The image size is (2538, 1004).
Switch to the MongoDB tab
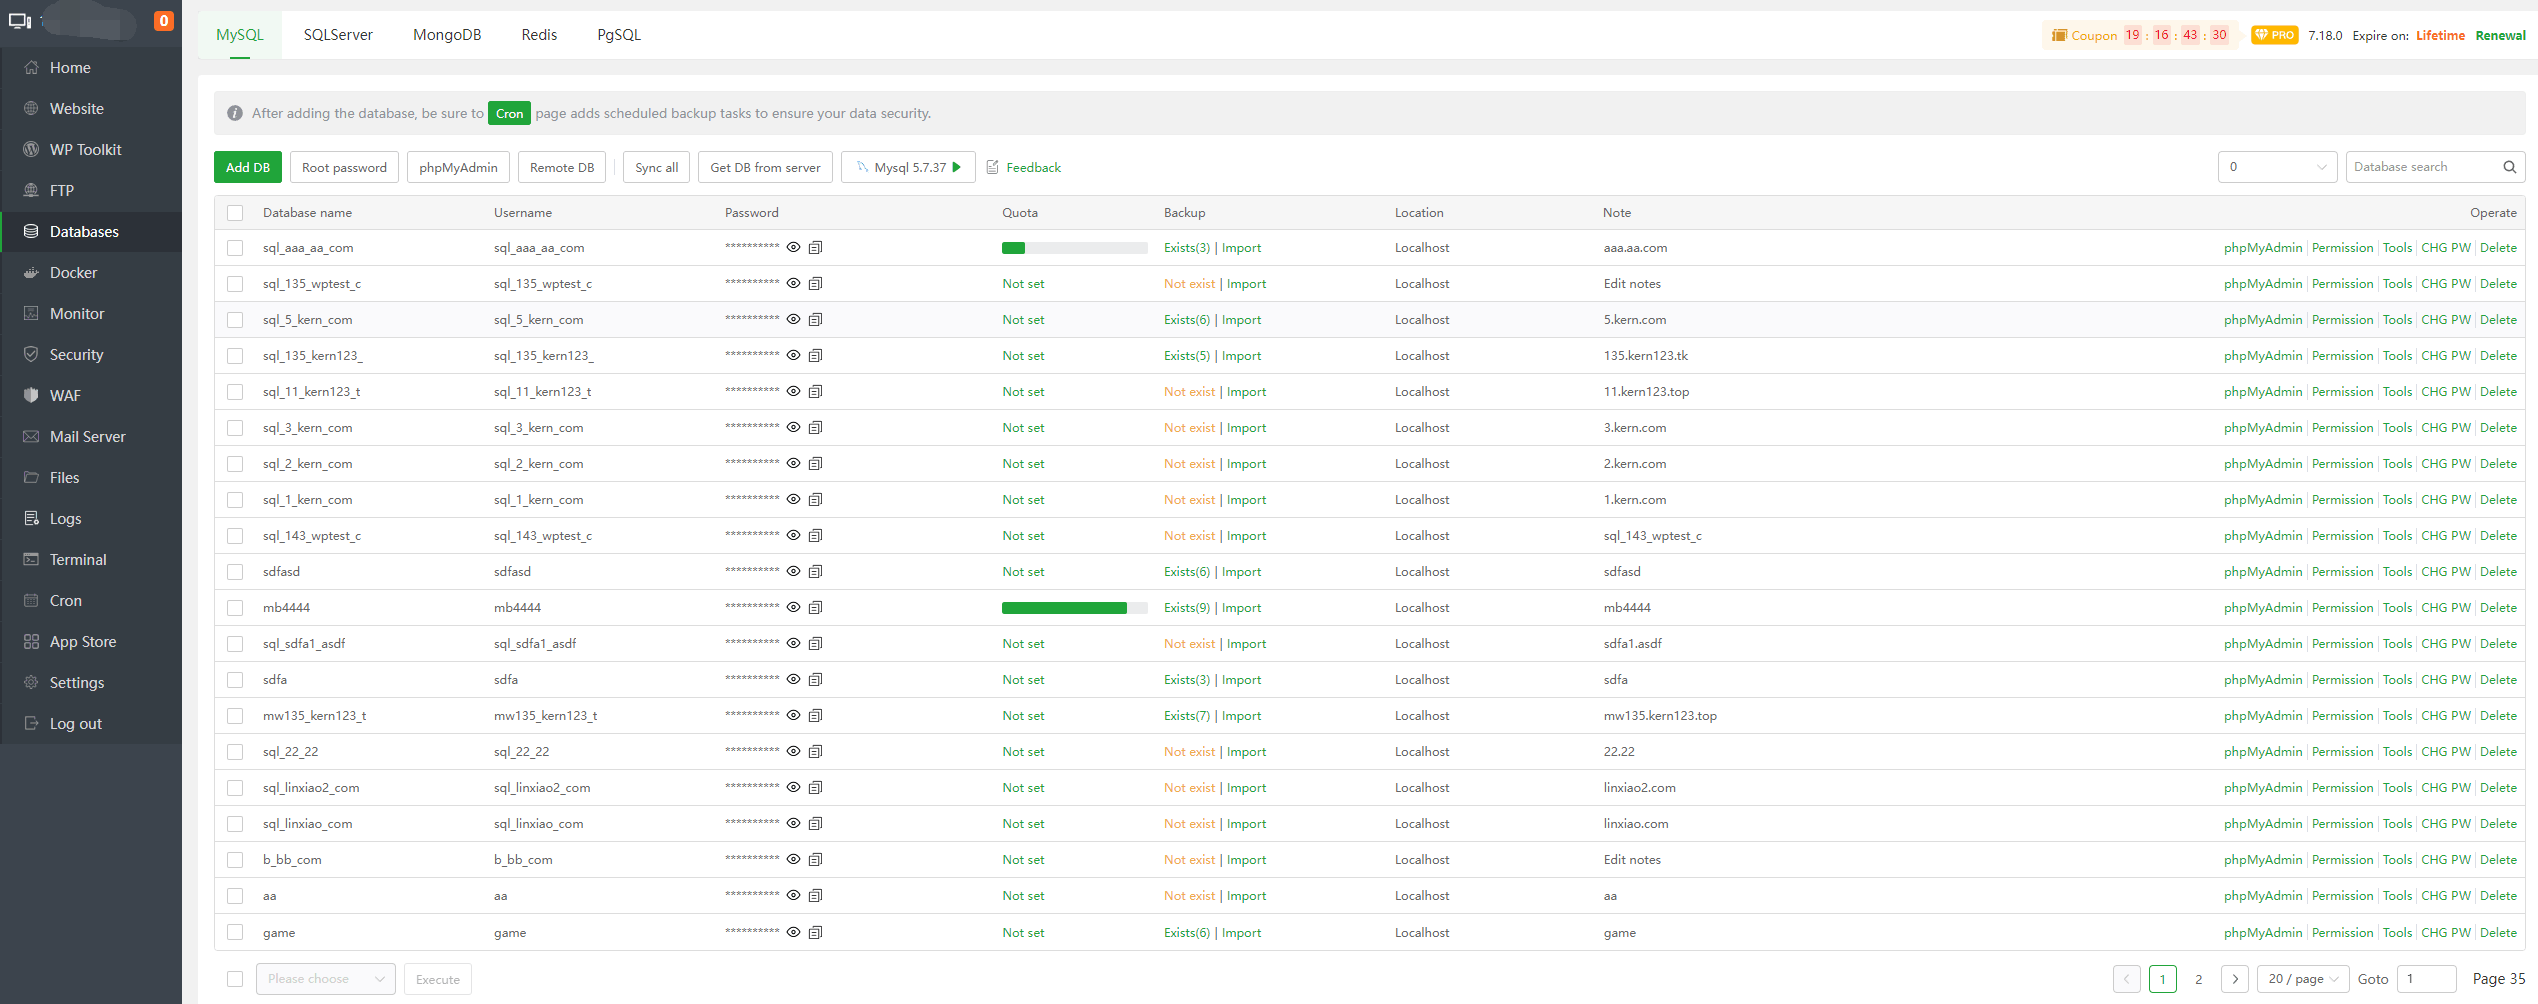pyautogui.click(x=447, y=35)
